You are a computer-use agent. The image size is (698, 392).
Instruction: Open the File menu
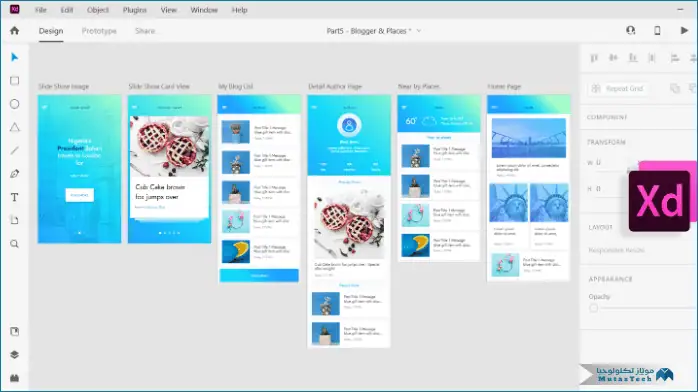coord(41,10)
